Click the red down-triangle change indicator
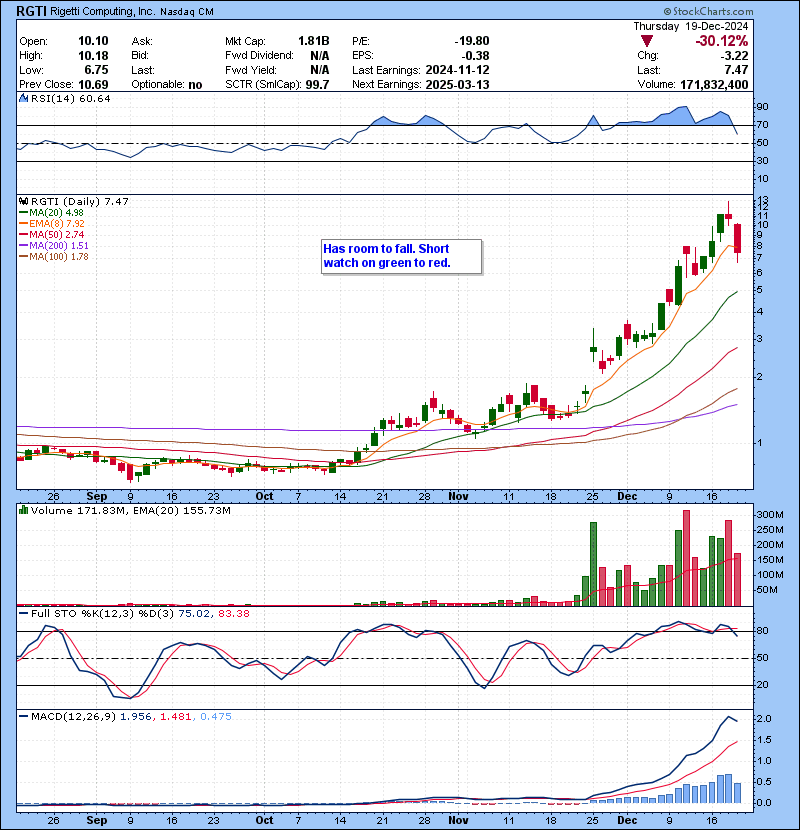The width and height of the screenshot is (800, 830). pos(646,41)
